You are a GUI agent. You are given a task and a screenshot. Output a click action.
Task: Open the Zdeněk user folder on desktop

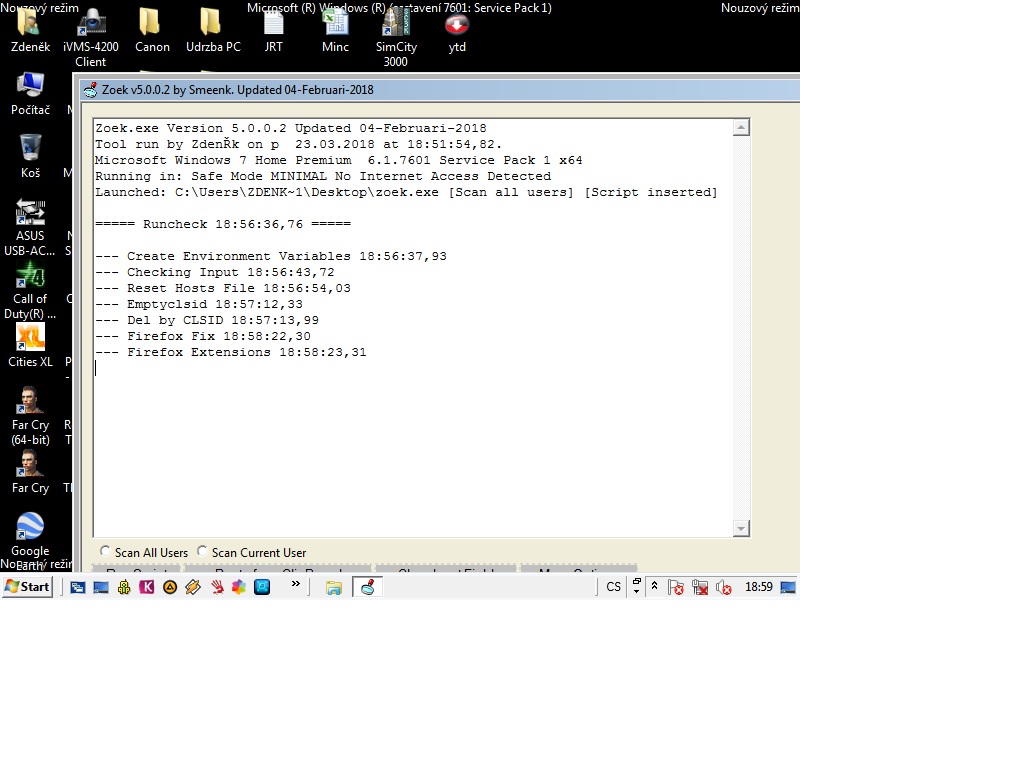click(x=30, y=29)
